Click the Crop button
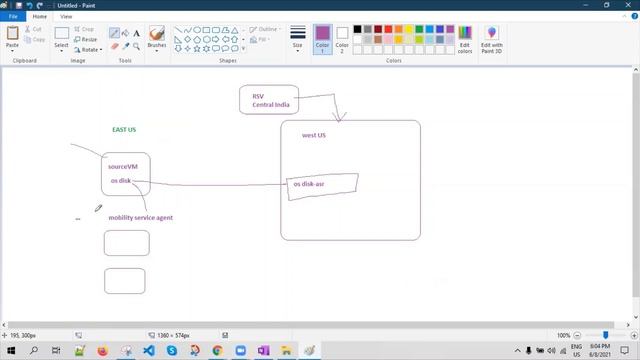Screen dimensions: 640x360 (x=84, y=29)
